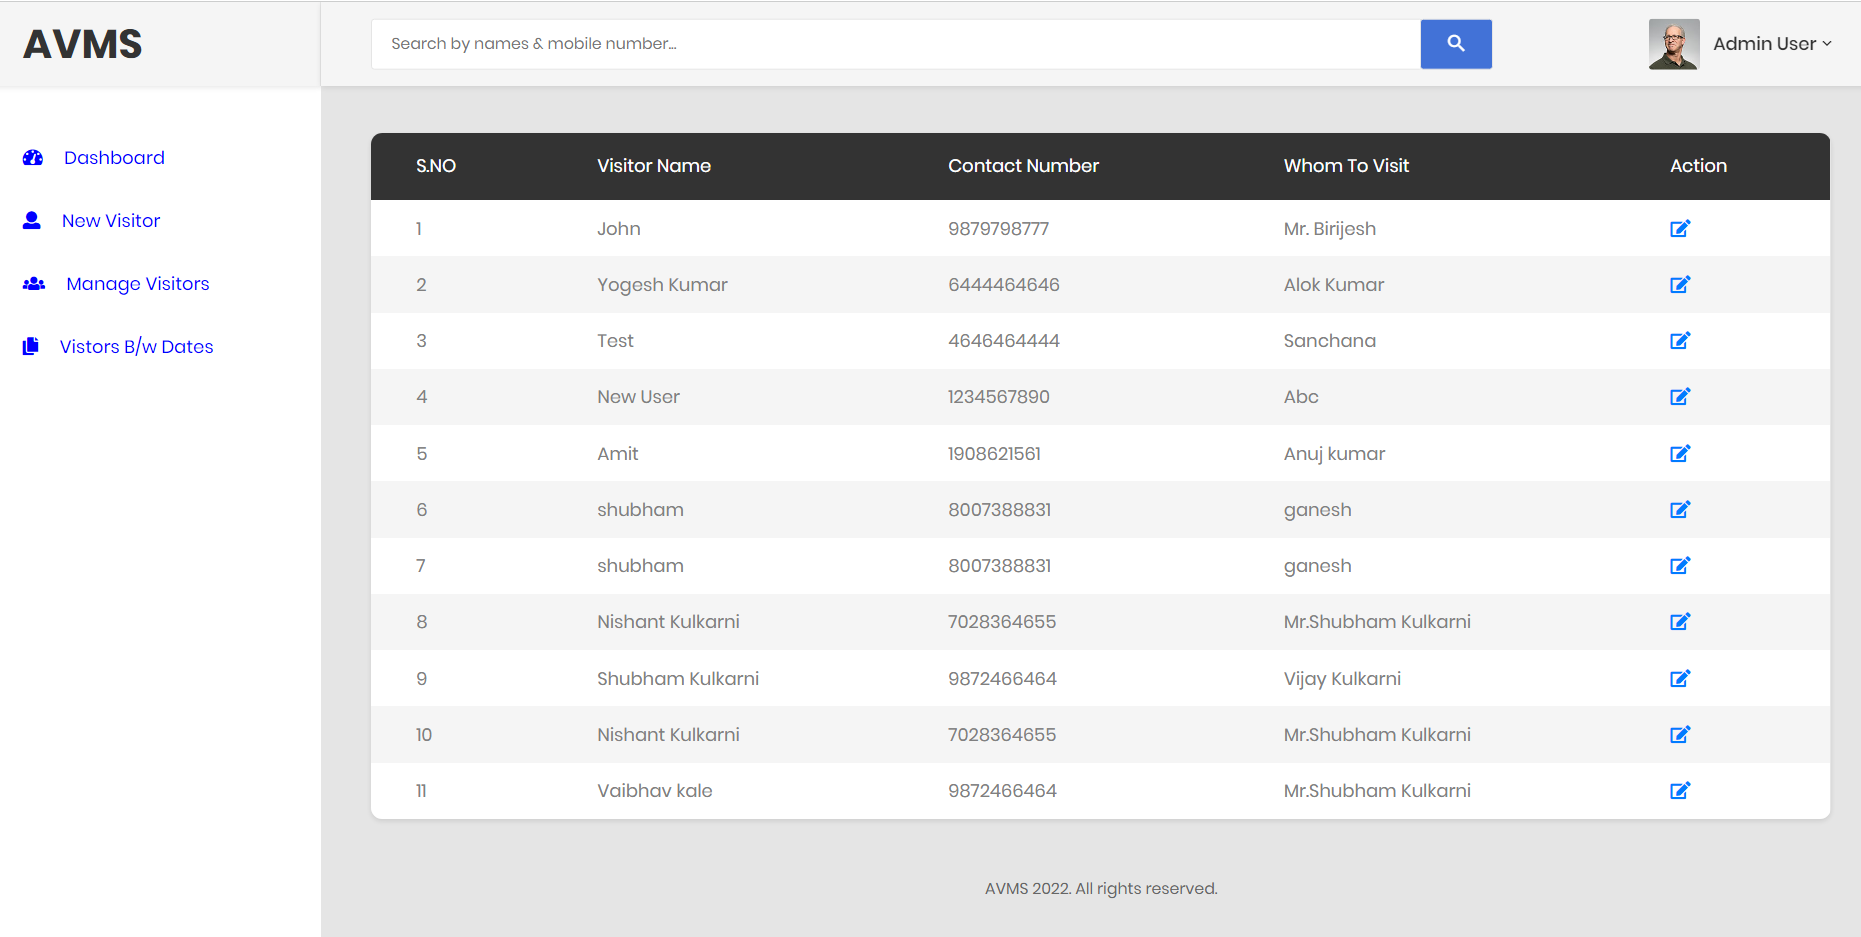Viewport: 1861px width, 937px height.
Task: Click the New Visitor link
Action: [x=110, y=220]
